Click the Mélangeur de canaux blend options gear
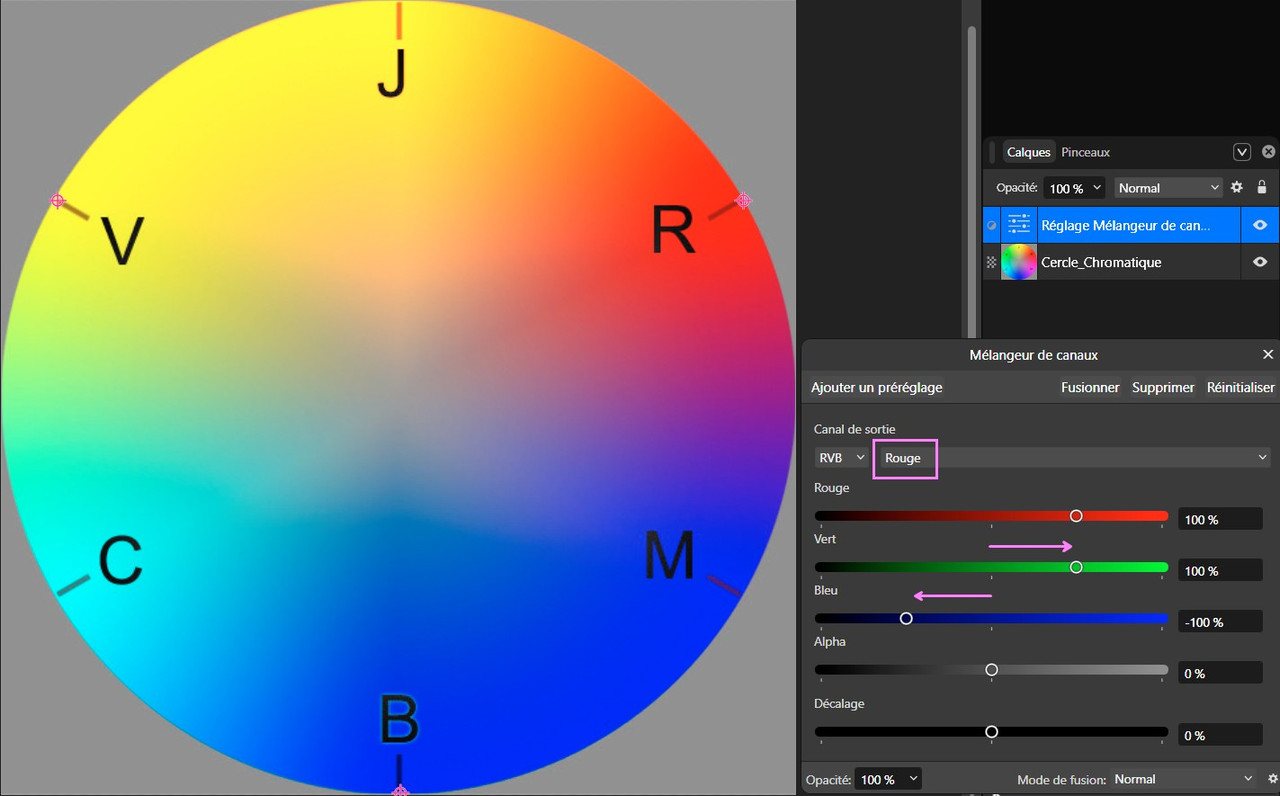The image size is (1280, 796). 1273,779
